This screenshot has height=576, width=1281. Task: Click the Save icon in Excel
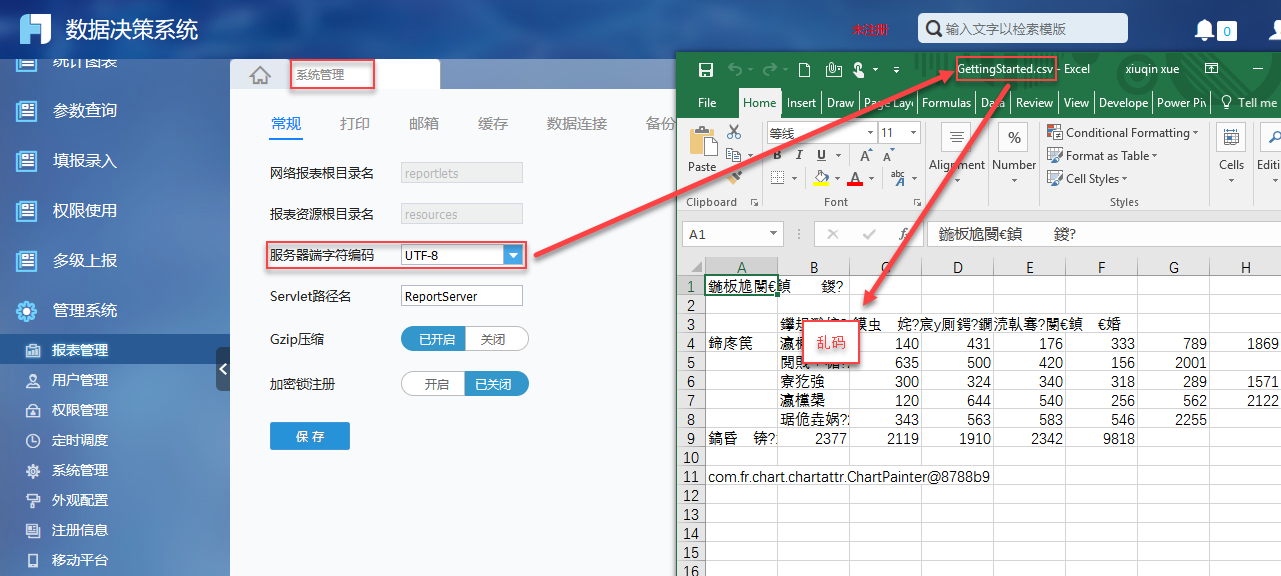click(x=705, y=68)
